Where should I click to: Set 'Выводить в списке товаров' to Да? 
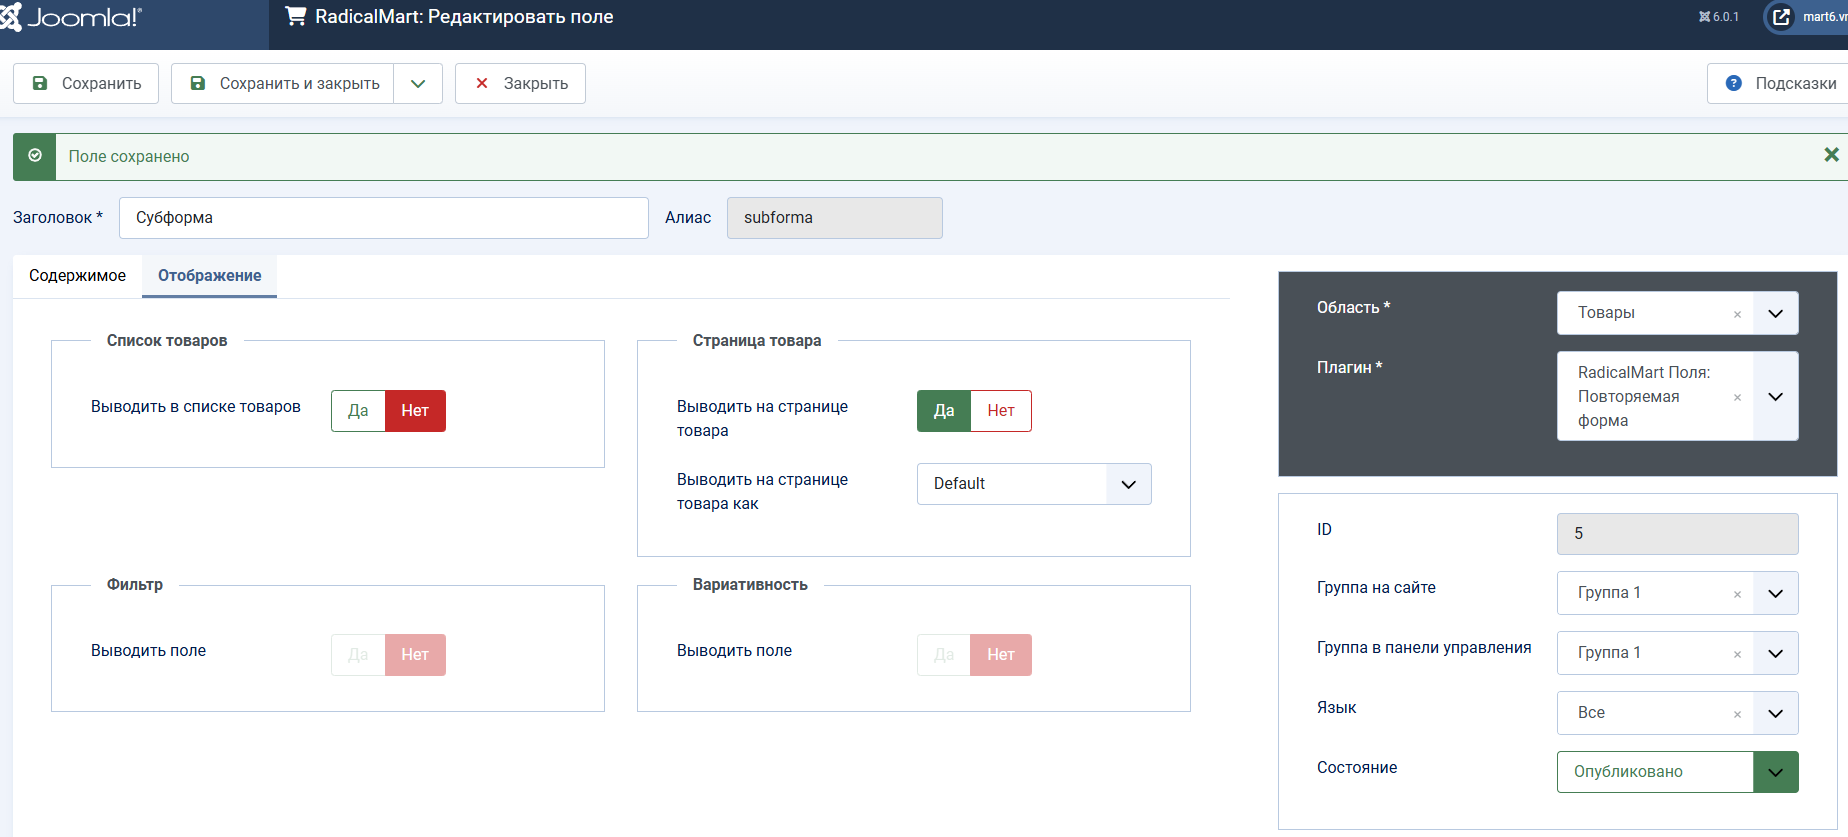[x=358, y=411]
